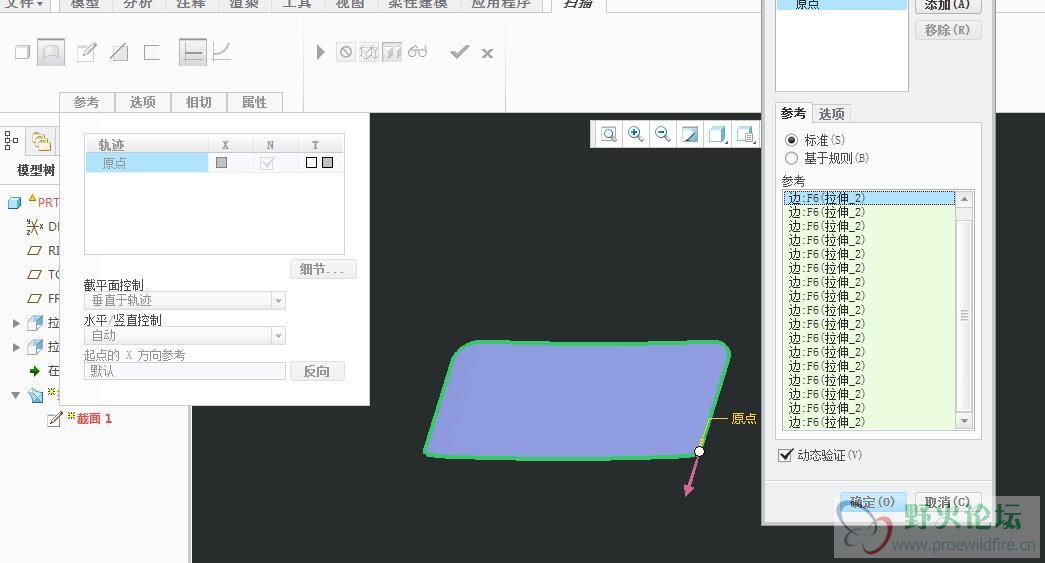The image size is (1045, 563).
Task: Click the reference list scroll-down arrow
Action: (964, 421)
